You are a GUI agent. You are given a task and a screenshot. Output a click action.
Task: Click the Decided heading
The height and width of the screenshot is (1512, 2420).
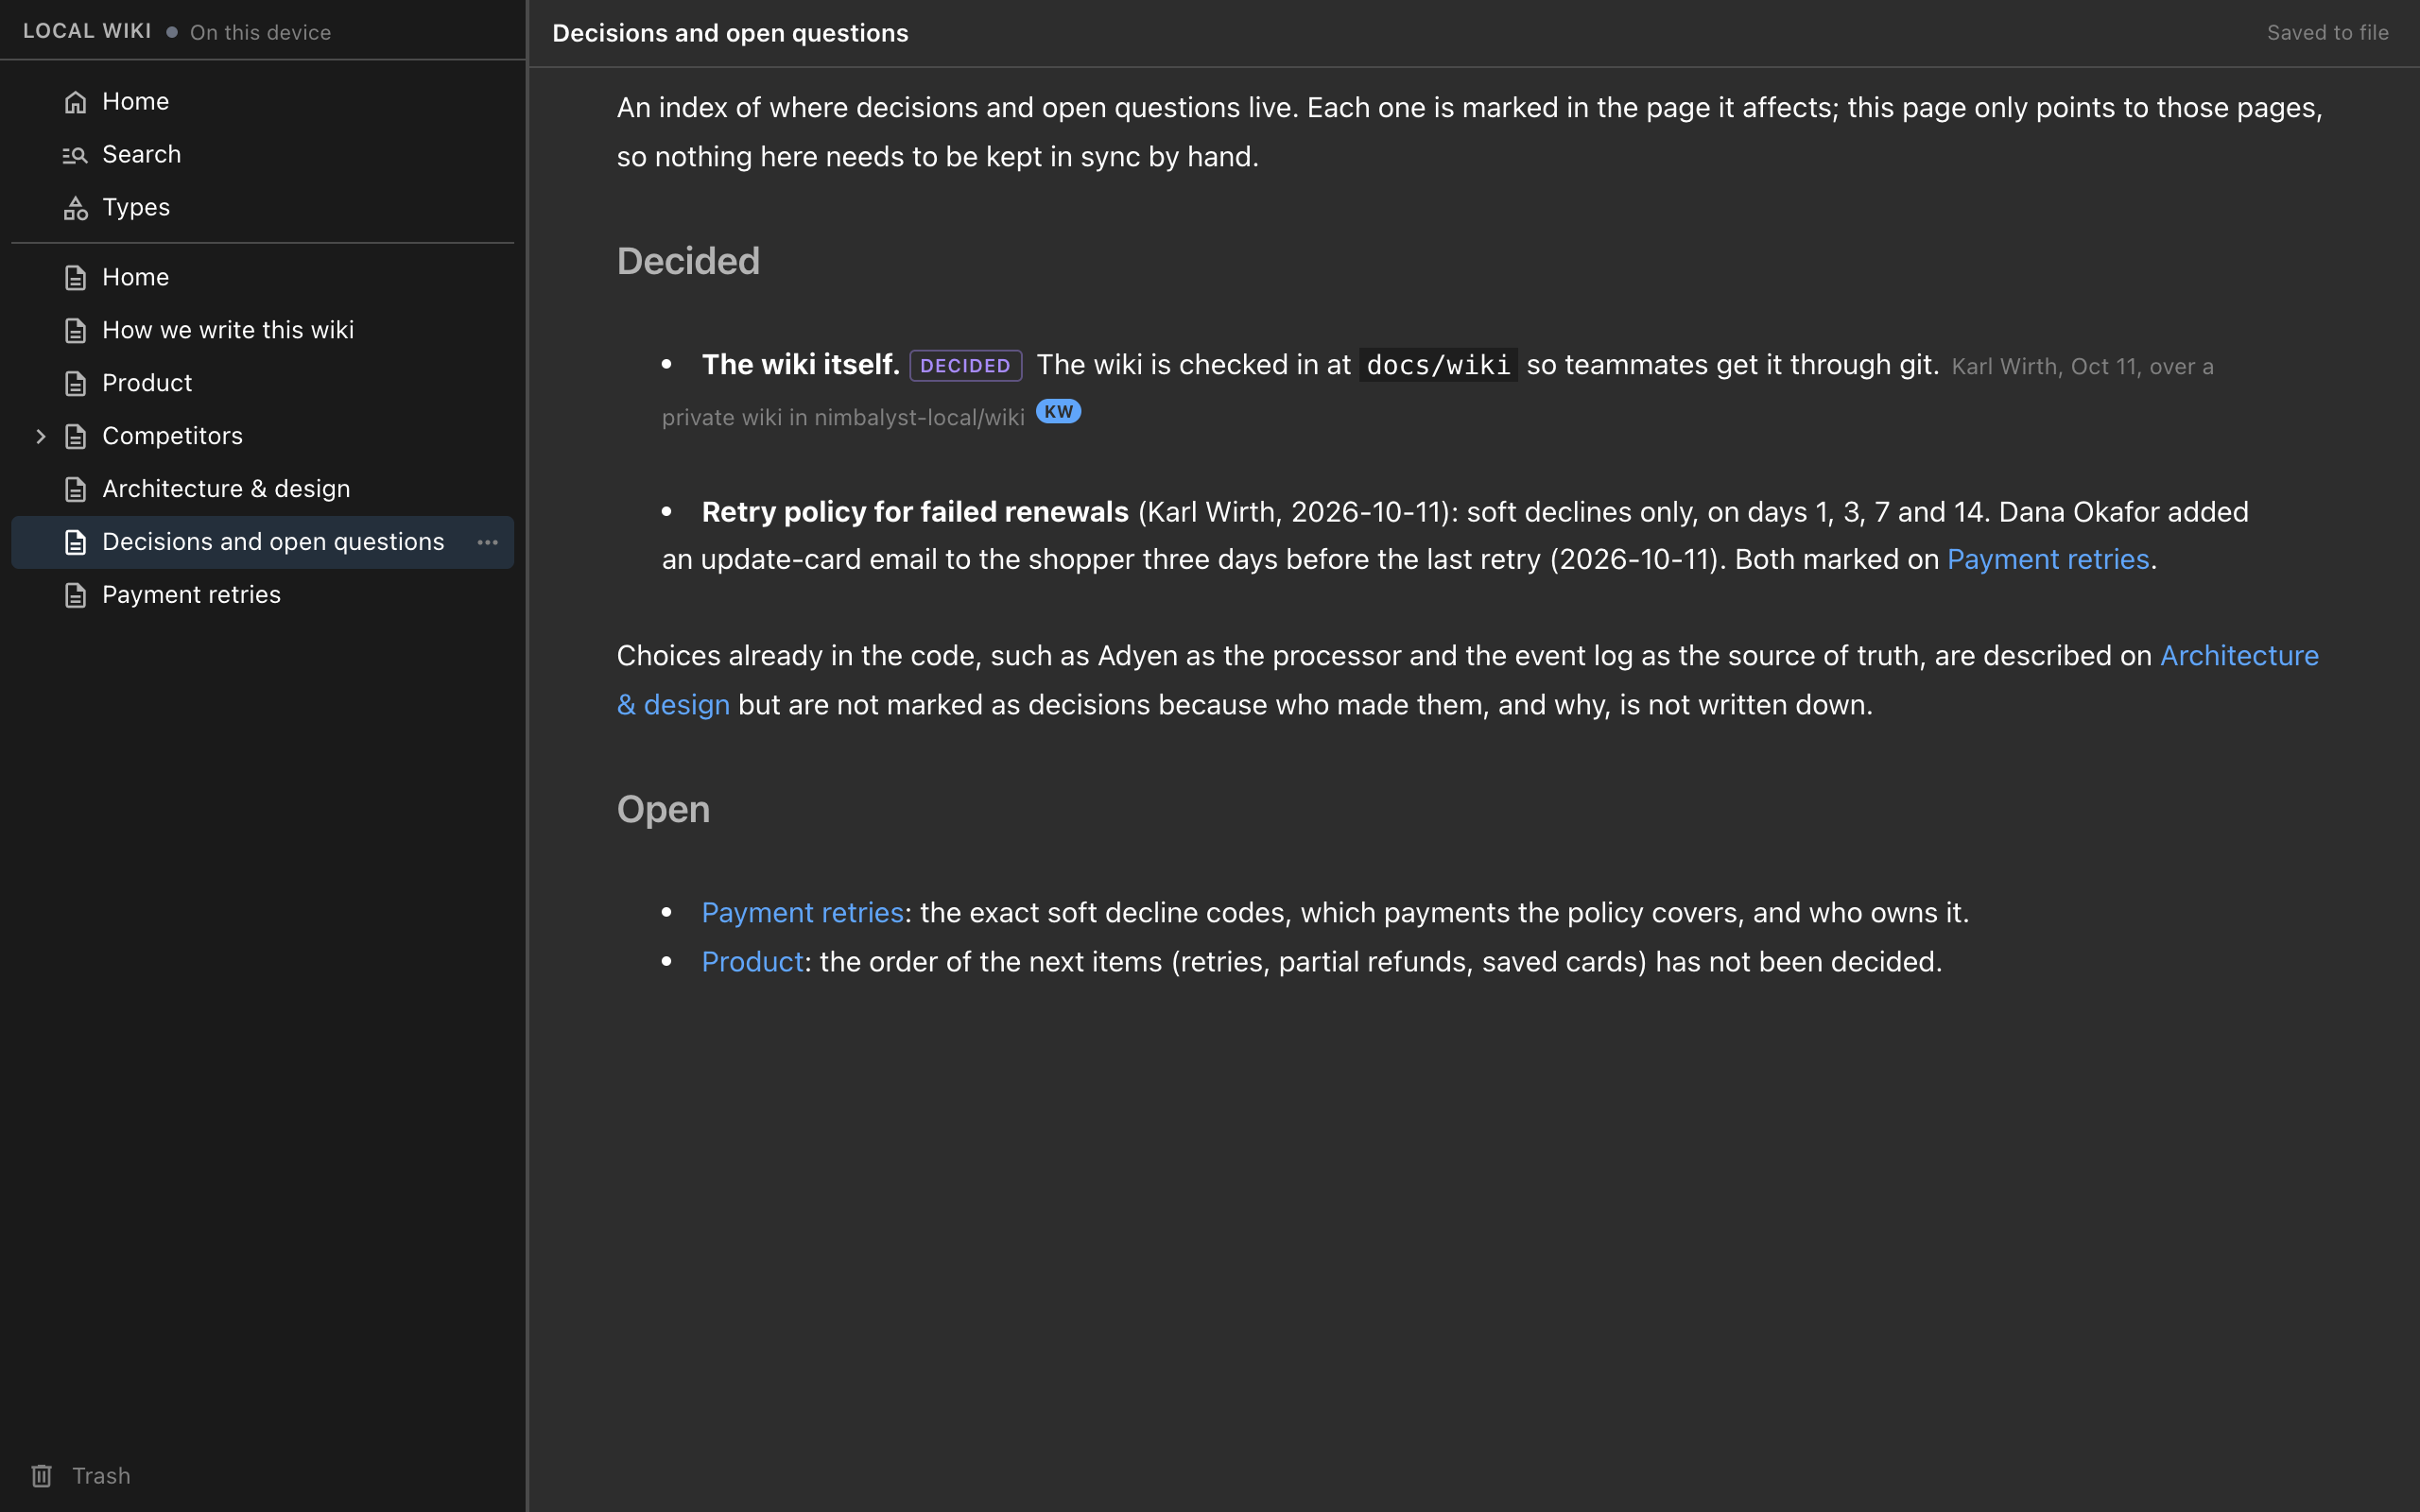pyautogui.click(x=688, y=262)
